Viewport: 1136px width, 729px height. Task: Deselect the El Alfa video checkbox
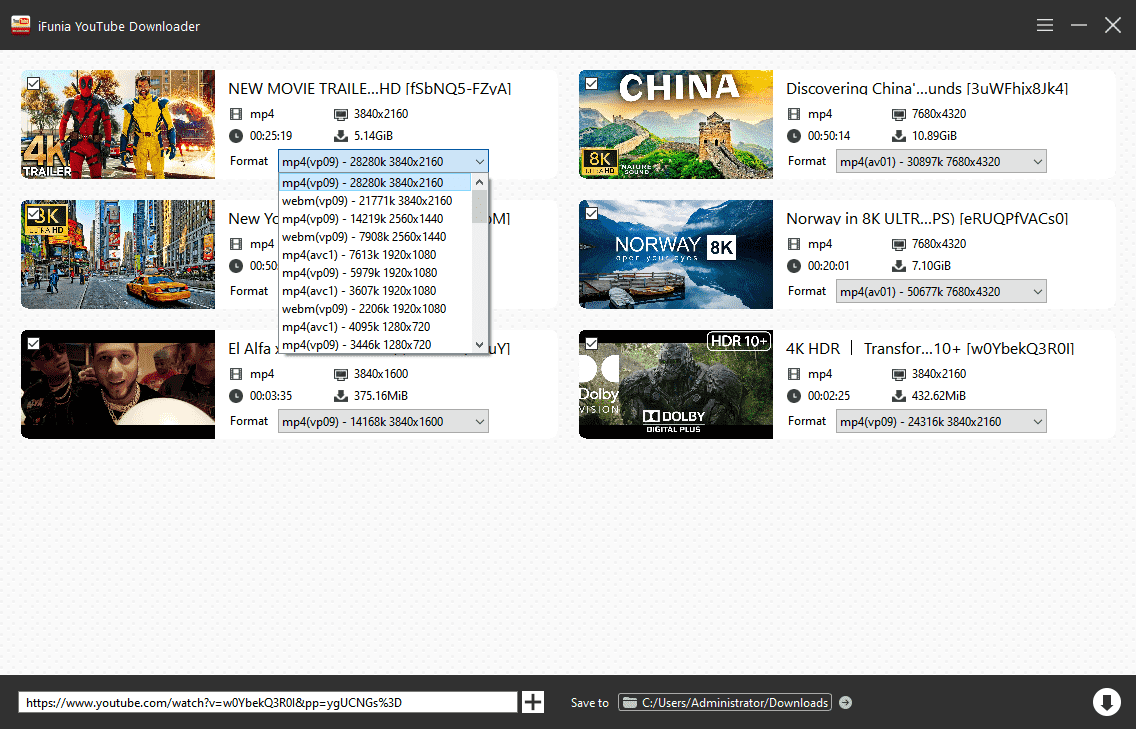pyautogui.click(x=33, y=344)
